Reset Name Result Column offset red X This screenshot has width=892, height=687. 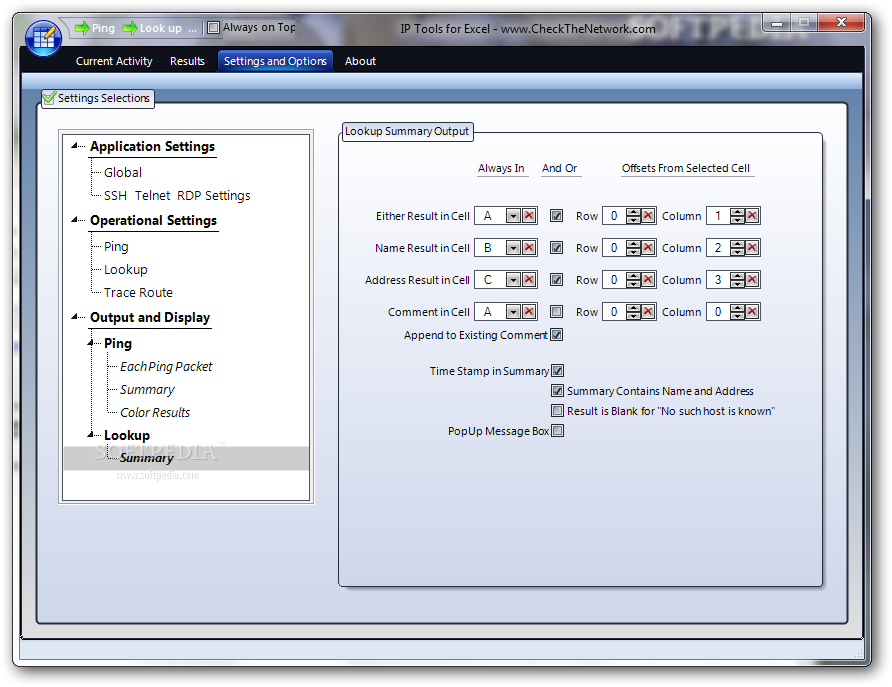[x=752, y=248]
